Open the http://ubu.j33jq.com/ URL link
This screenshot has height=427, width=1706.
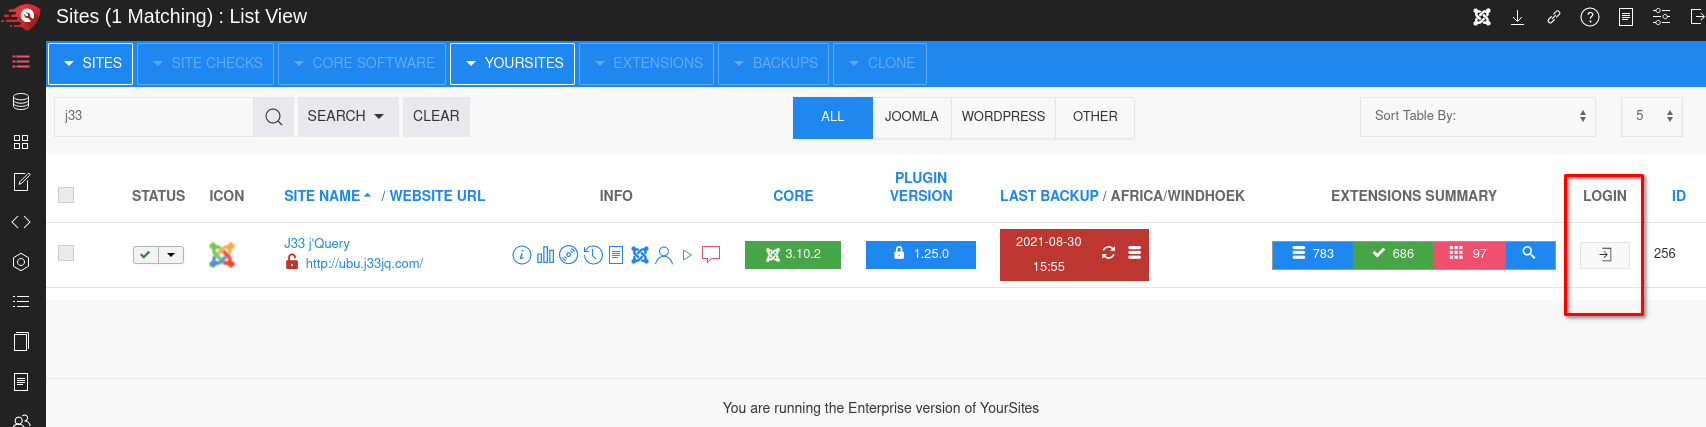pos(364,264)
